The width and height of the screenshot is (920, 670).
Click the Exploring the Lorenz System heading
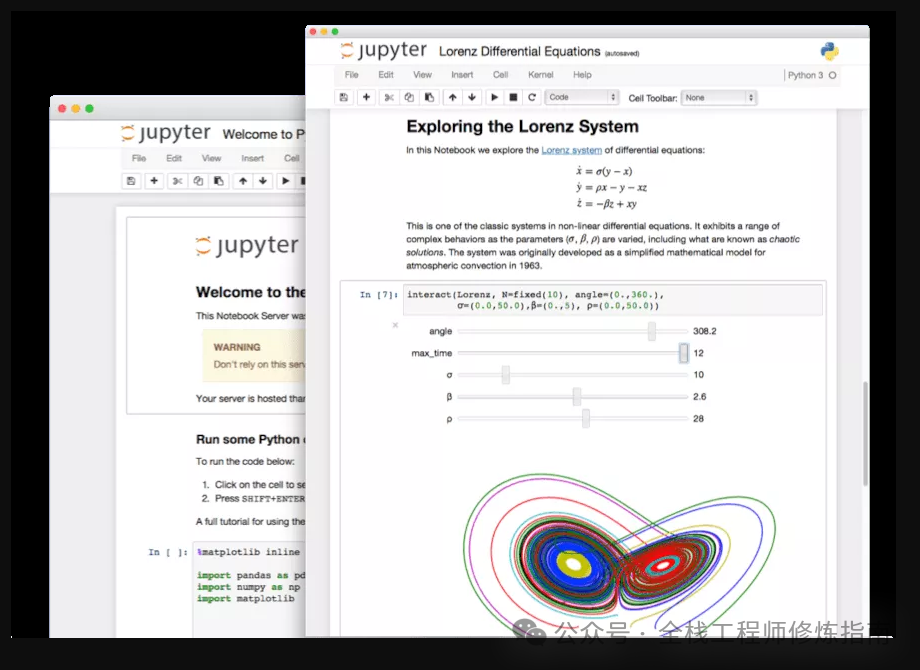(x=522, y=127)
